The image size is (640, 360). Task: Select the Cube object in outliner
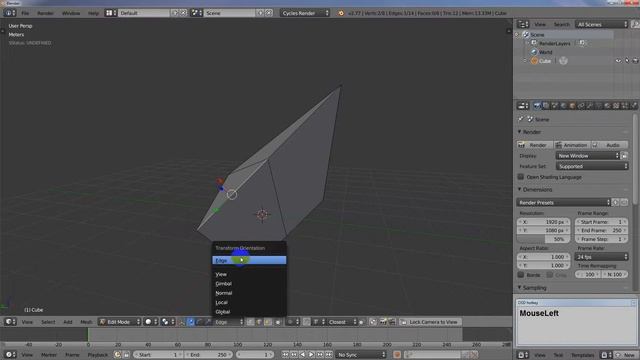pos(545,61)
